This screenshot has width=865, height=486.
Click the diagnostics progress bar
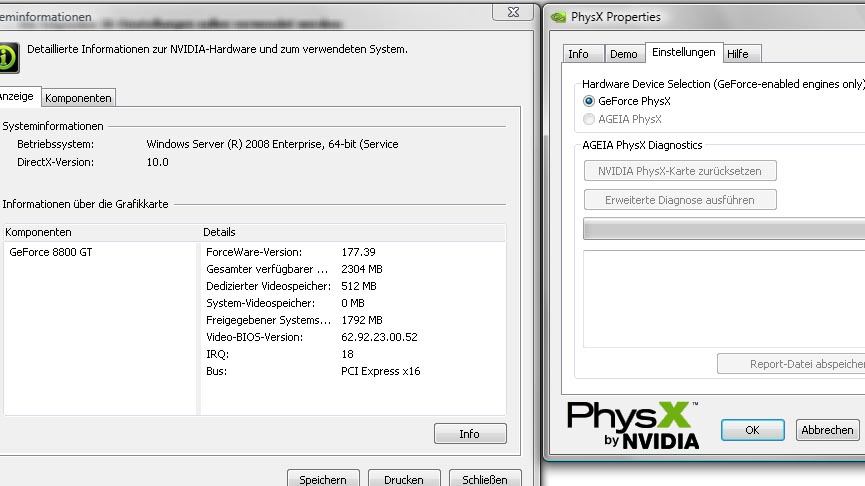[x=724, y=229]
